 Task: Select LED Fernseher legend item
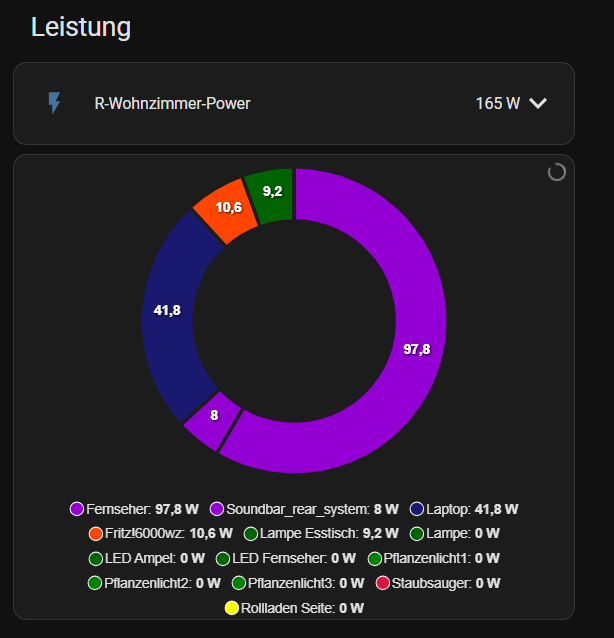point(286,558)
